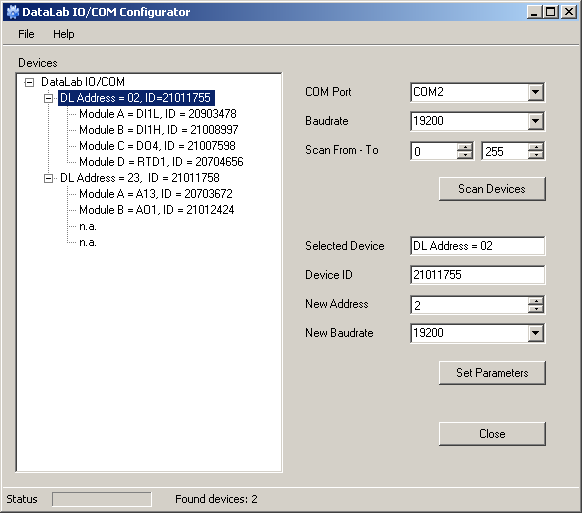
Task: Click the Selected Device text field
Action: 478,246
